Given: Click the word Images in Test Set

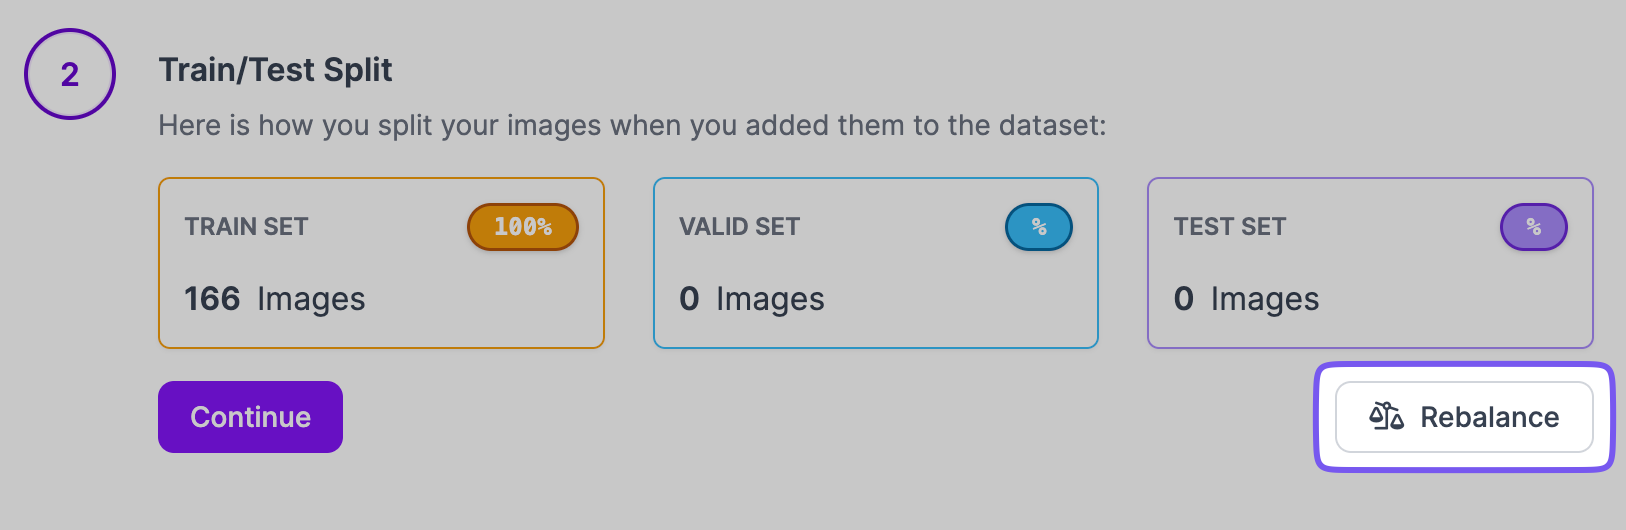Looking at the screenshot, I should 1265,299.
